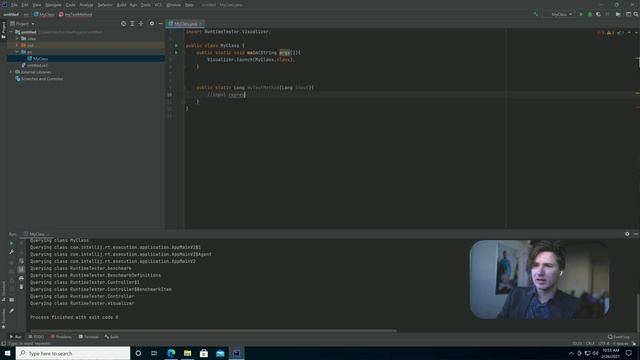Select MyClass in the project tree
Viewport: 640px width, 360px height.
tap(38, 59)
